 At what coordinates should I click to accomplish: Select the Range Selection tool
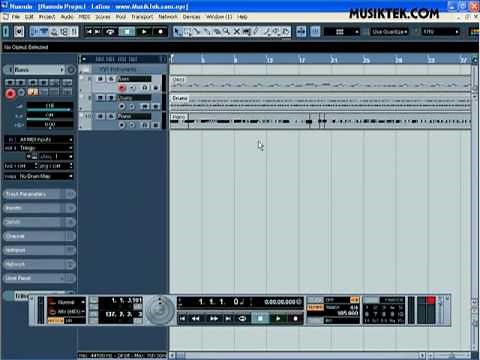187,32
